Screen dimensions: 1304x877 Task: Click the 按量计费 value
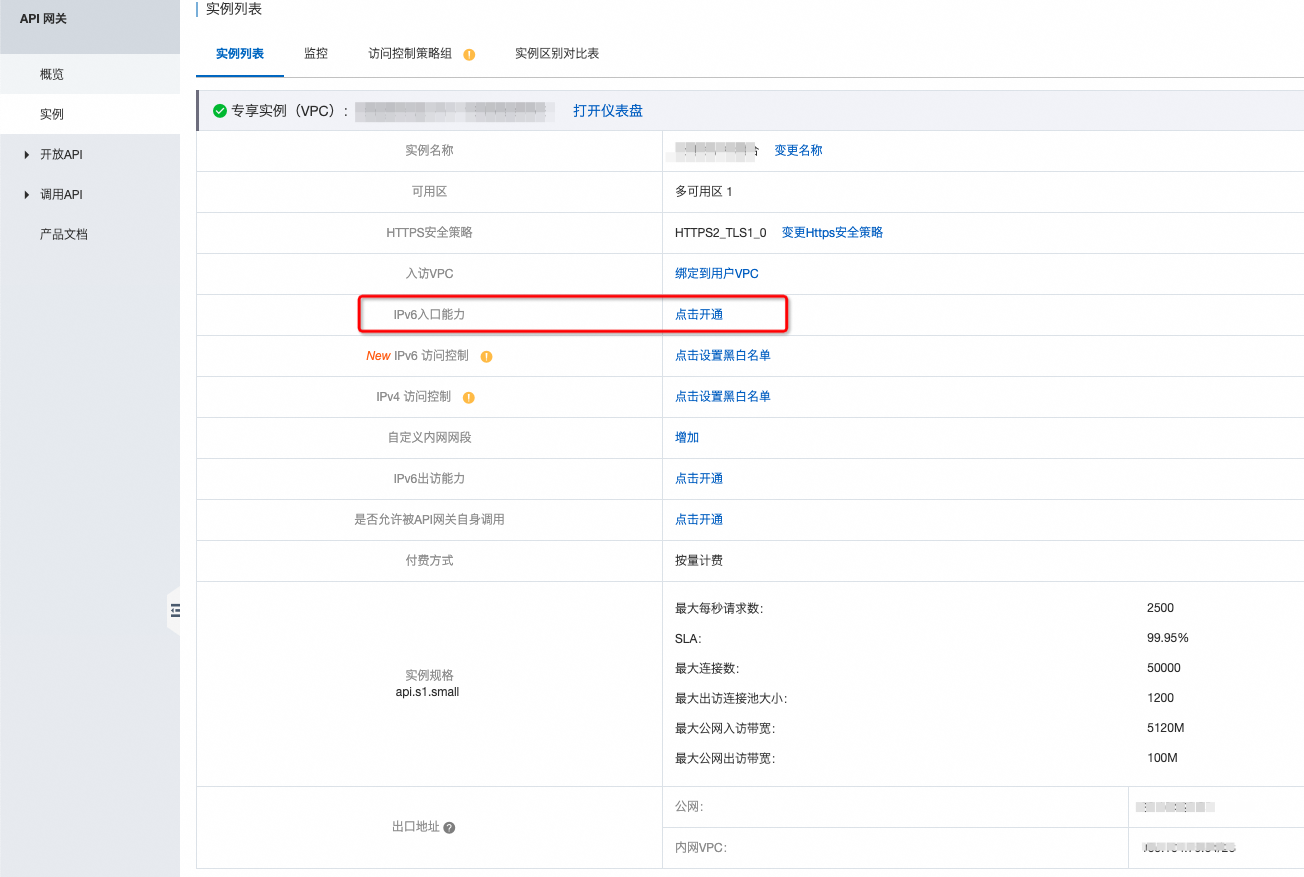point(699,560)
